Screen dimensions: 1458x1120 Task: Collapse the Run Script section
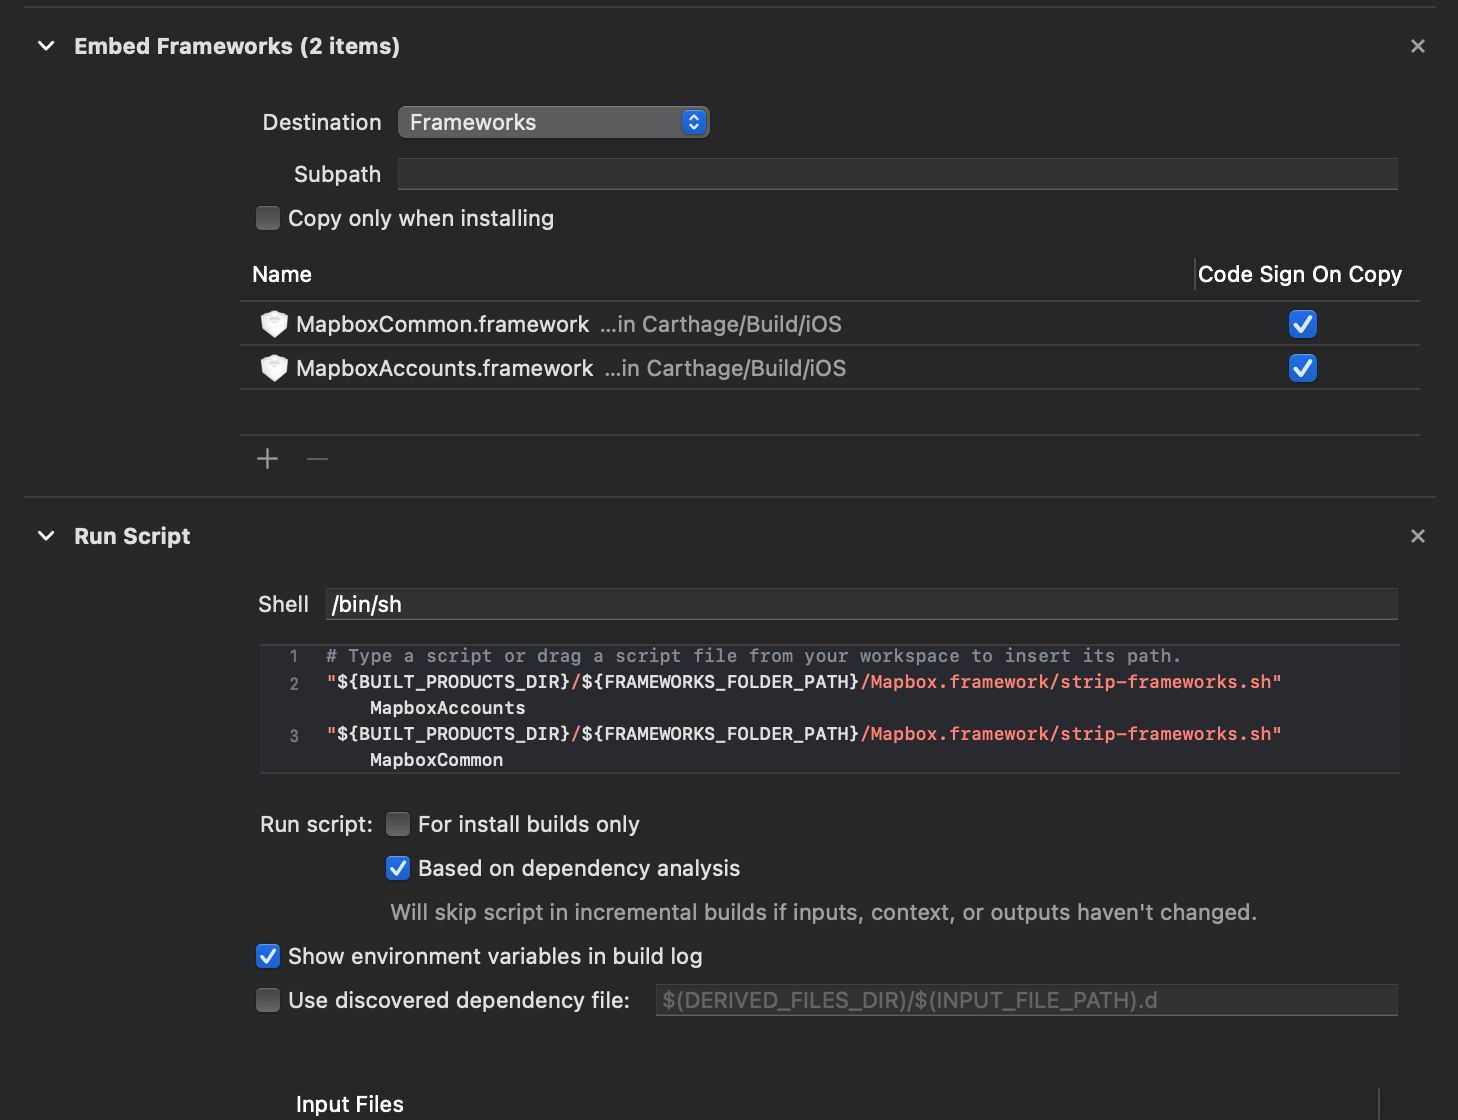click(x=45, y=536)
